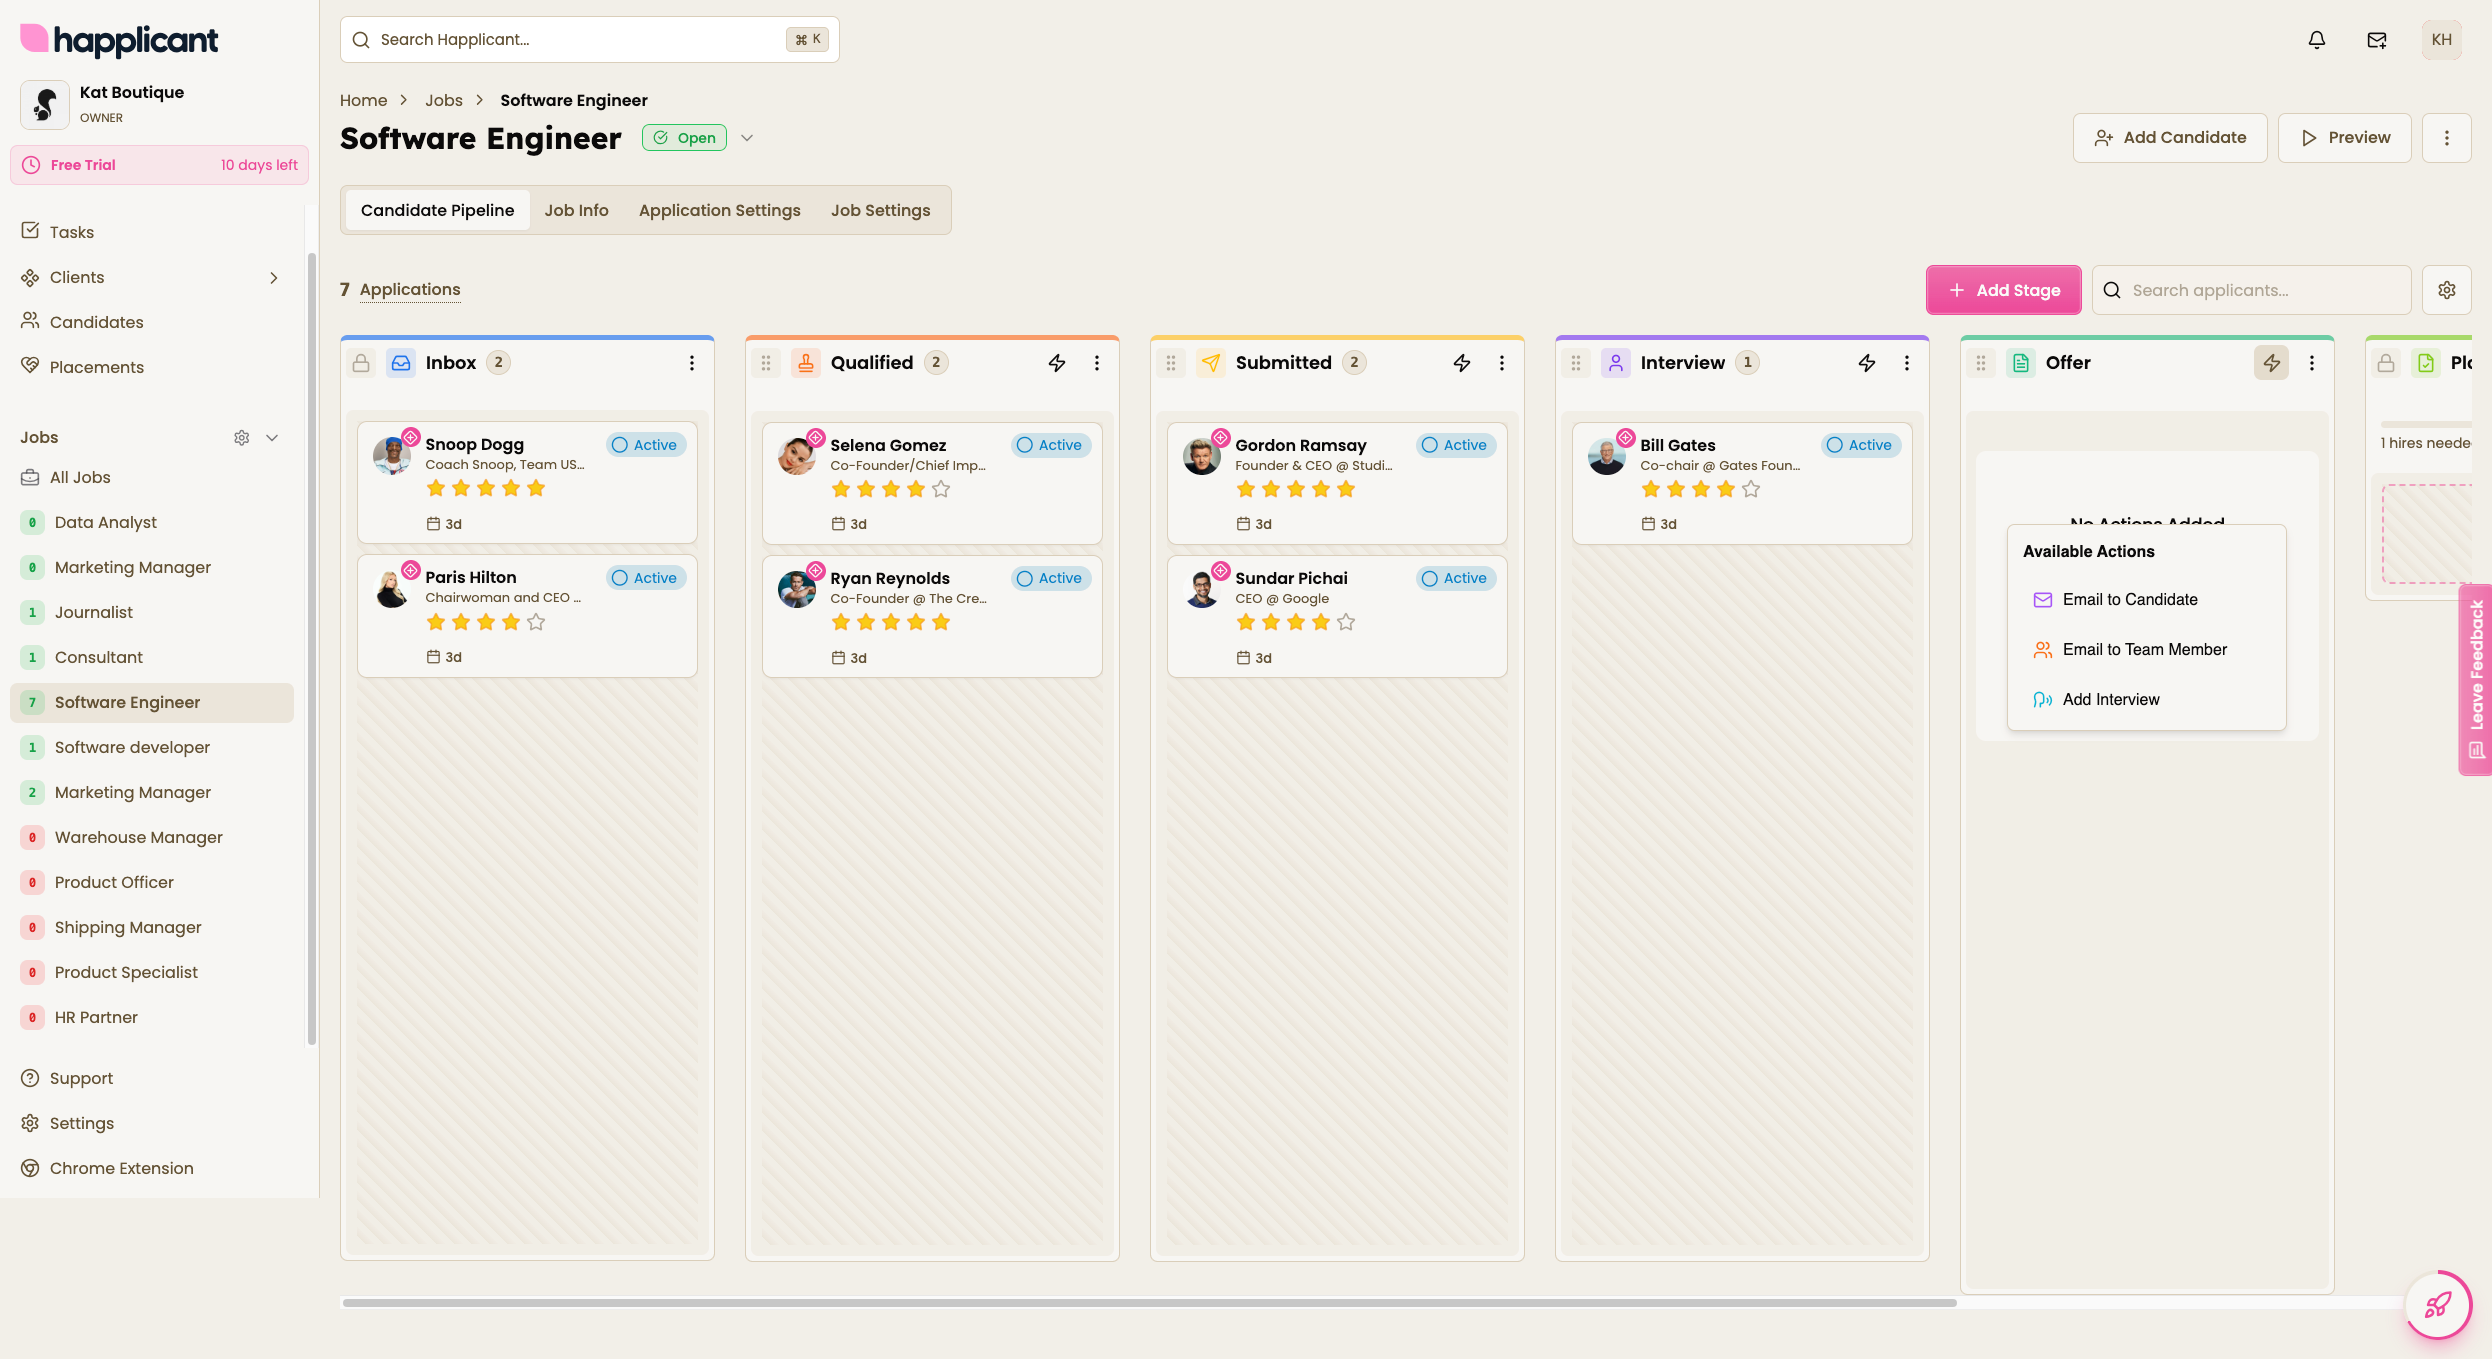Click the notification bell icon

[2316, 39]
